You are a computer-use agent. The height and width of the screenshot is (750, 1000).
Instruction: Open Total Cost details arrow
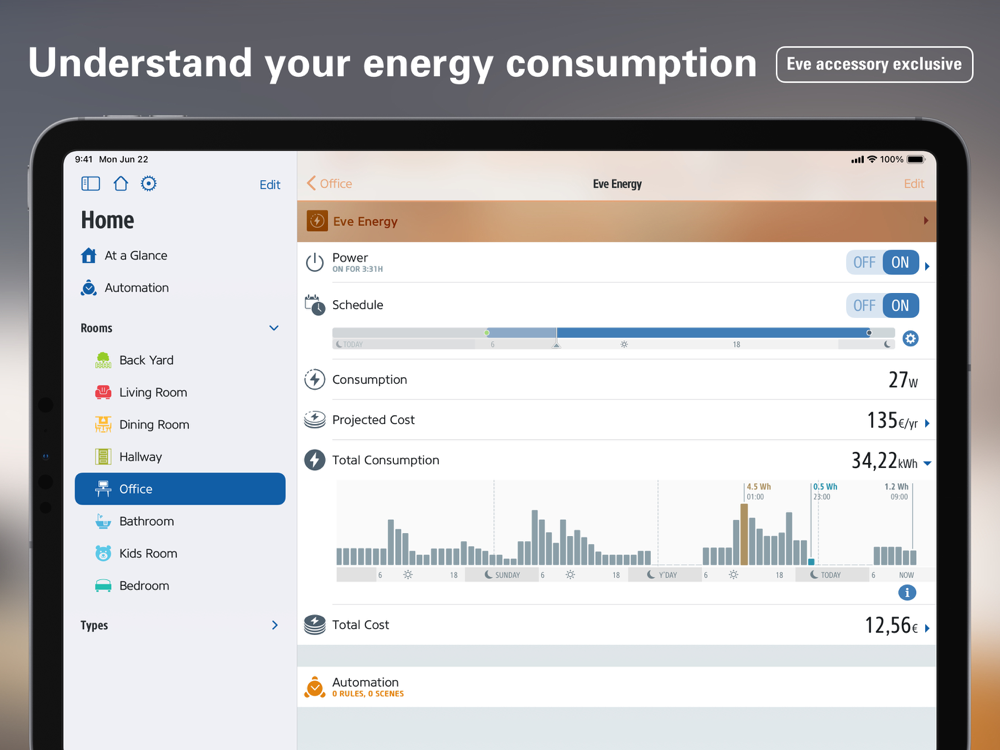click(x=927, y=628)
